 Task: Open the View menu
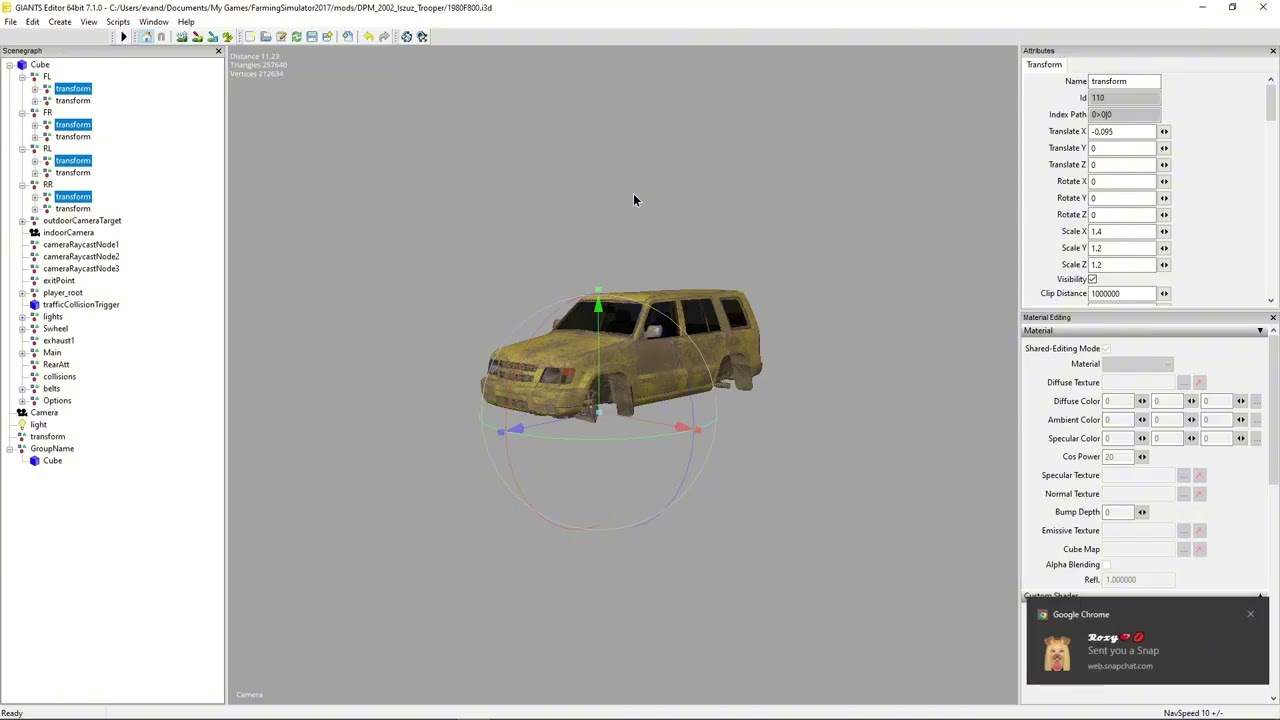[89, 22]
